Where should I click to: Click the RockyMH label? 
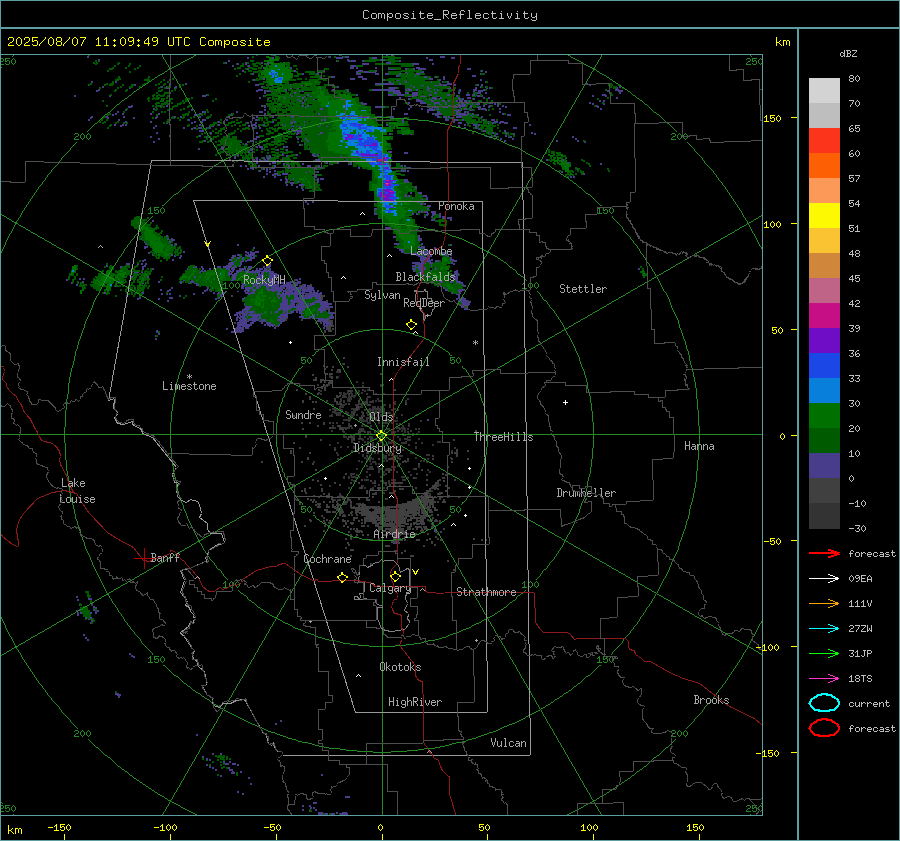coord(264,280)
